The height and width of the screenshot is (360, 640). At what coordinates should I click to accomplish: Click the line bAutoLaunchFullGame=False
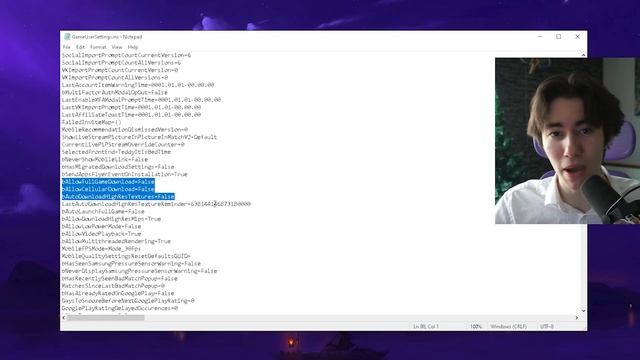coord(103,211)
